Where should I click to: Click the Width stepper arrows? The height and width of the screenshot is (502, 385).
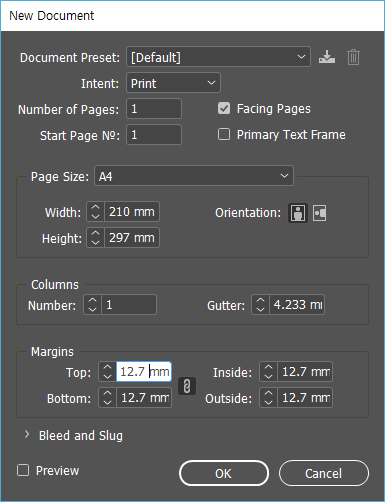click(95, 212)
